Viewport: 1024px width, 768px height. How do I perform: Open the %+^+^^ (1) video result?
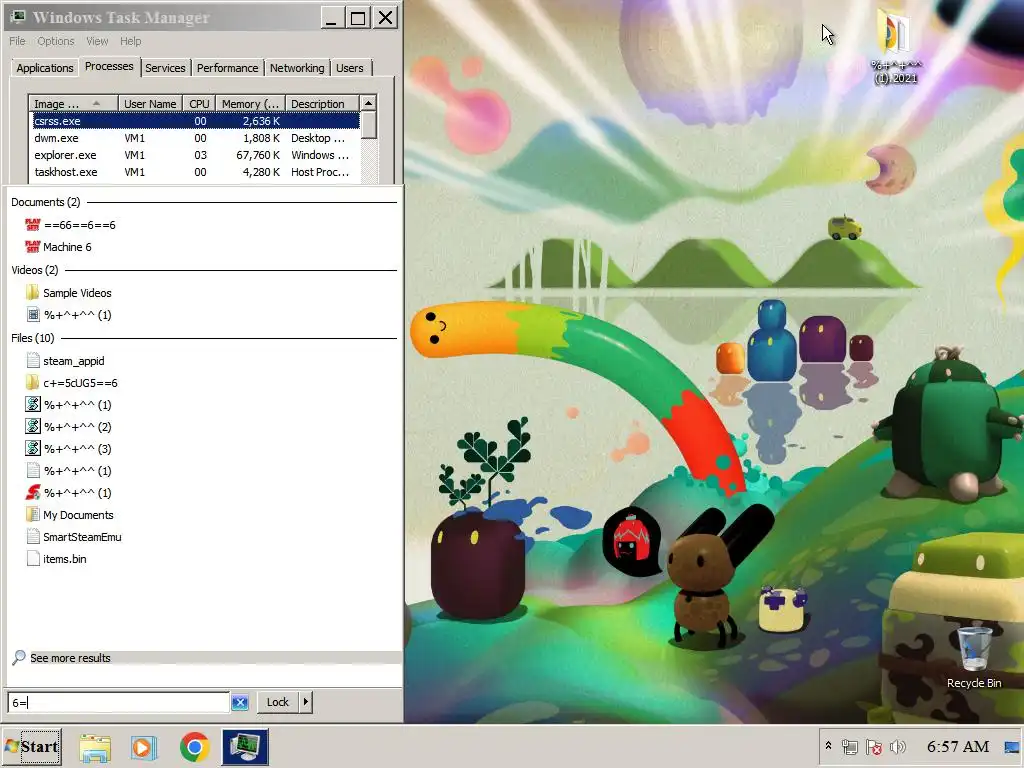pos(69,315)
